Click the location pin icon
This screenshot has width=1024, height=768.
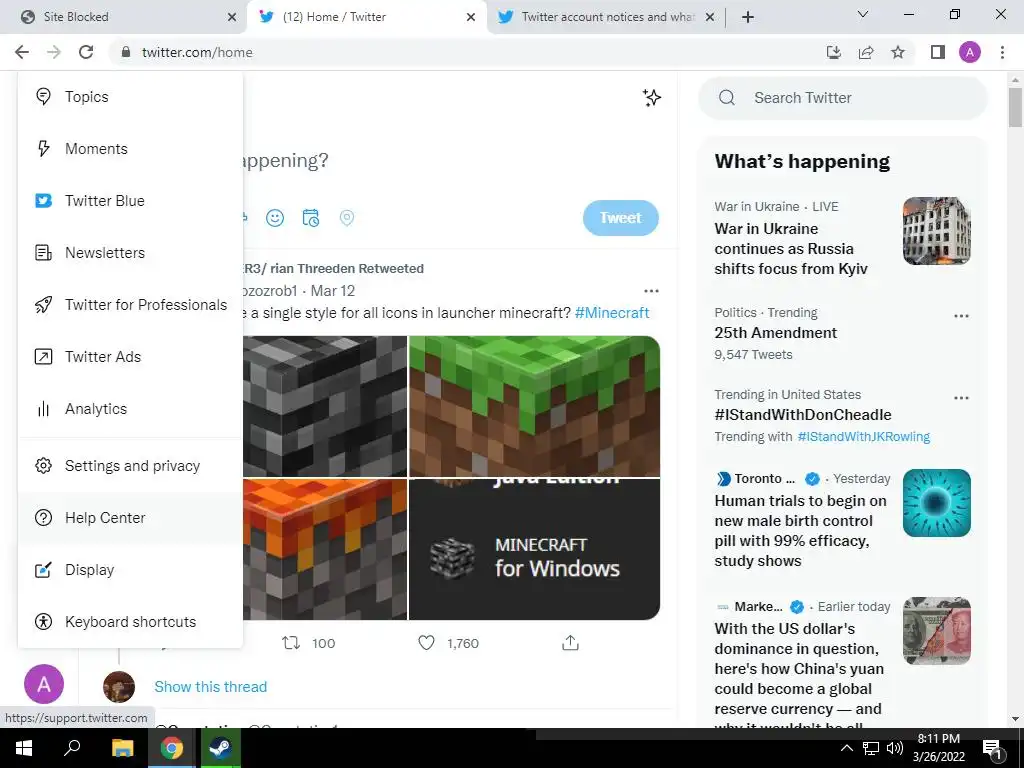point(347,218)
